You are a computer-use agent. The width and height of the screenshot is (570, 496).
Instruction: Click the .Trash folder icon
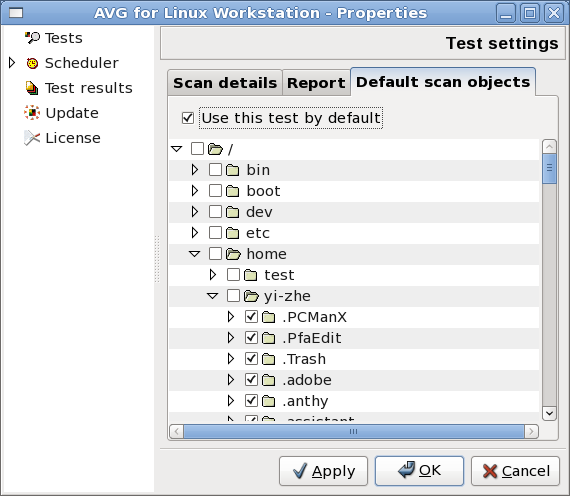tap(269, 359)
